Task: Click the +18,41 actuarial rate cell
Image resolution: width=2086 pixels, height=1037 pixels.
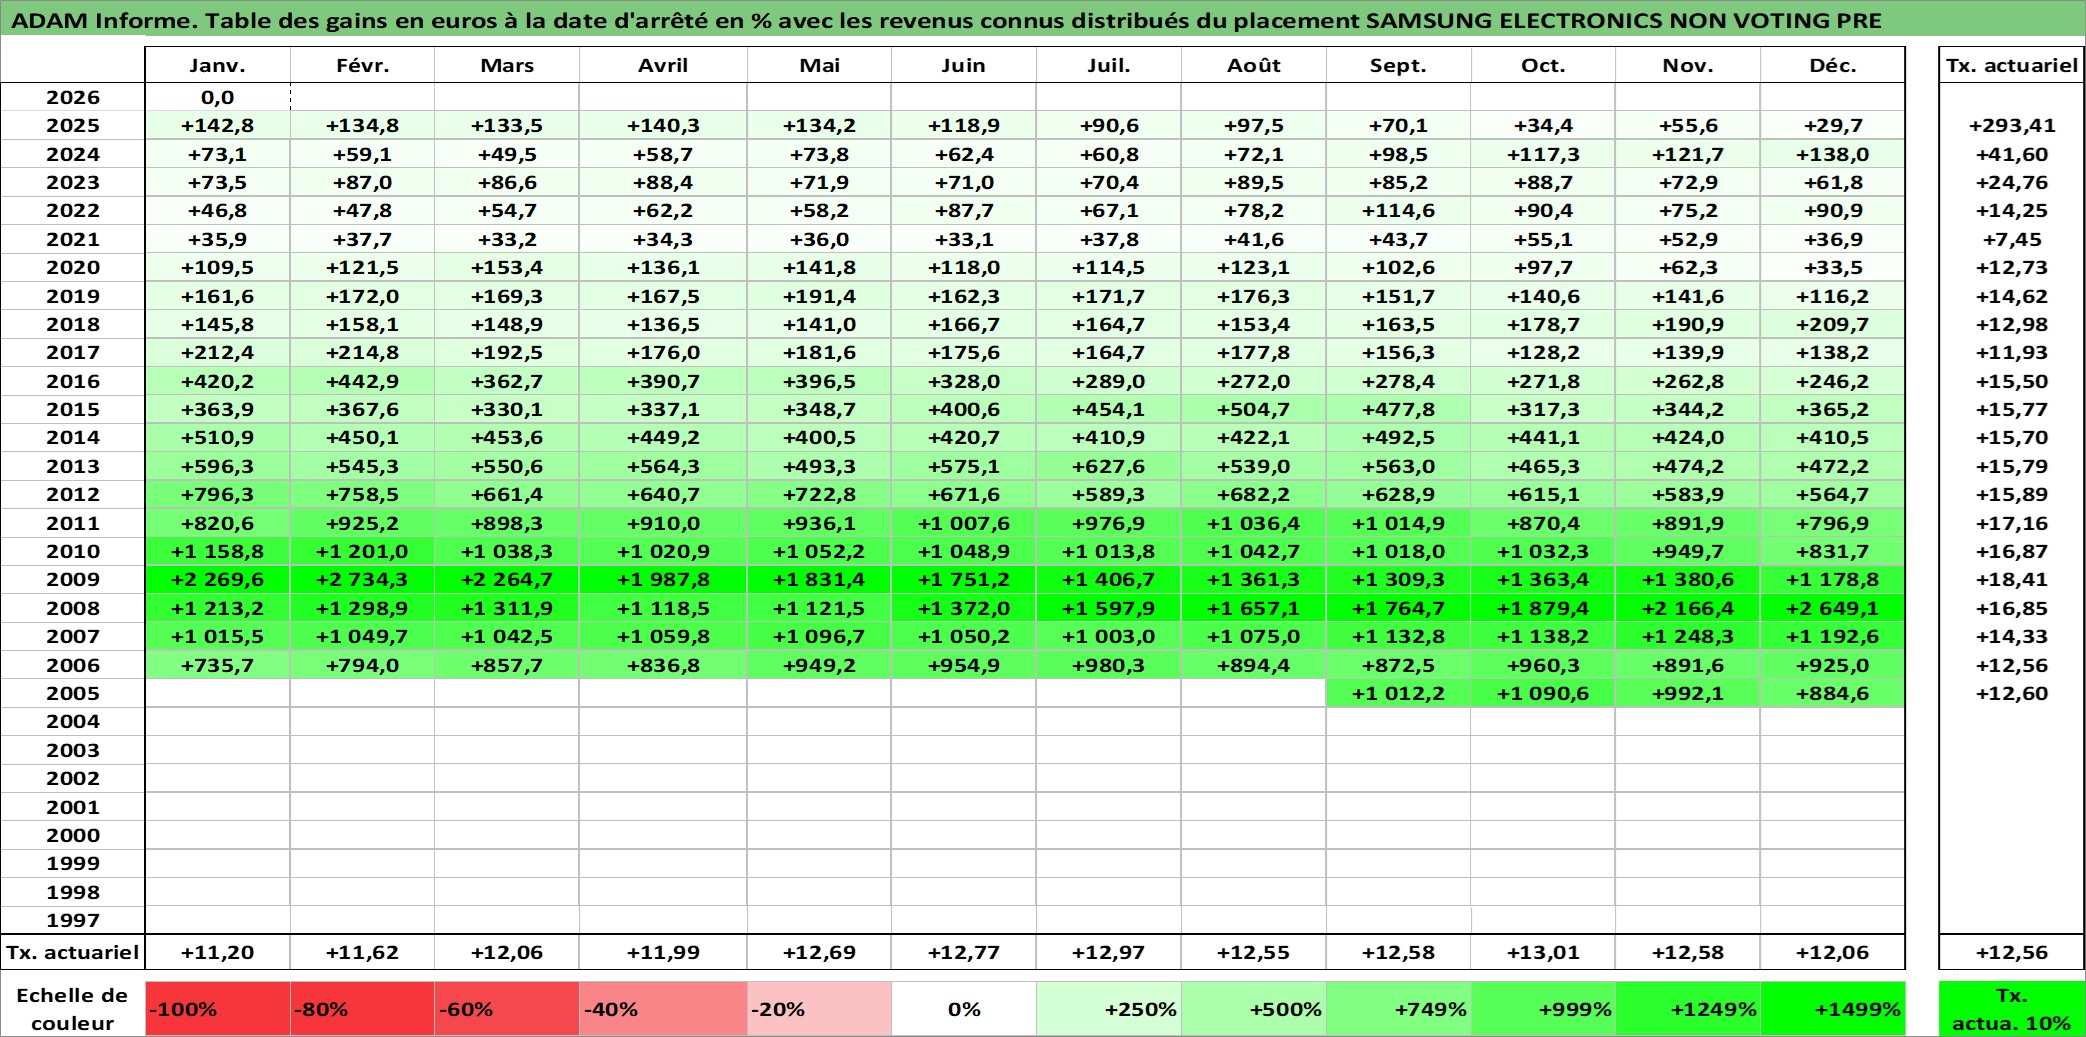Action: [x=2012, y=579]
